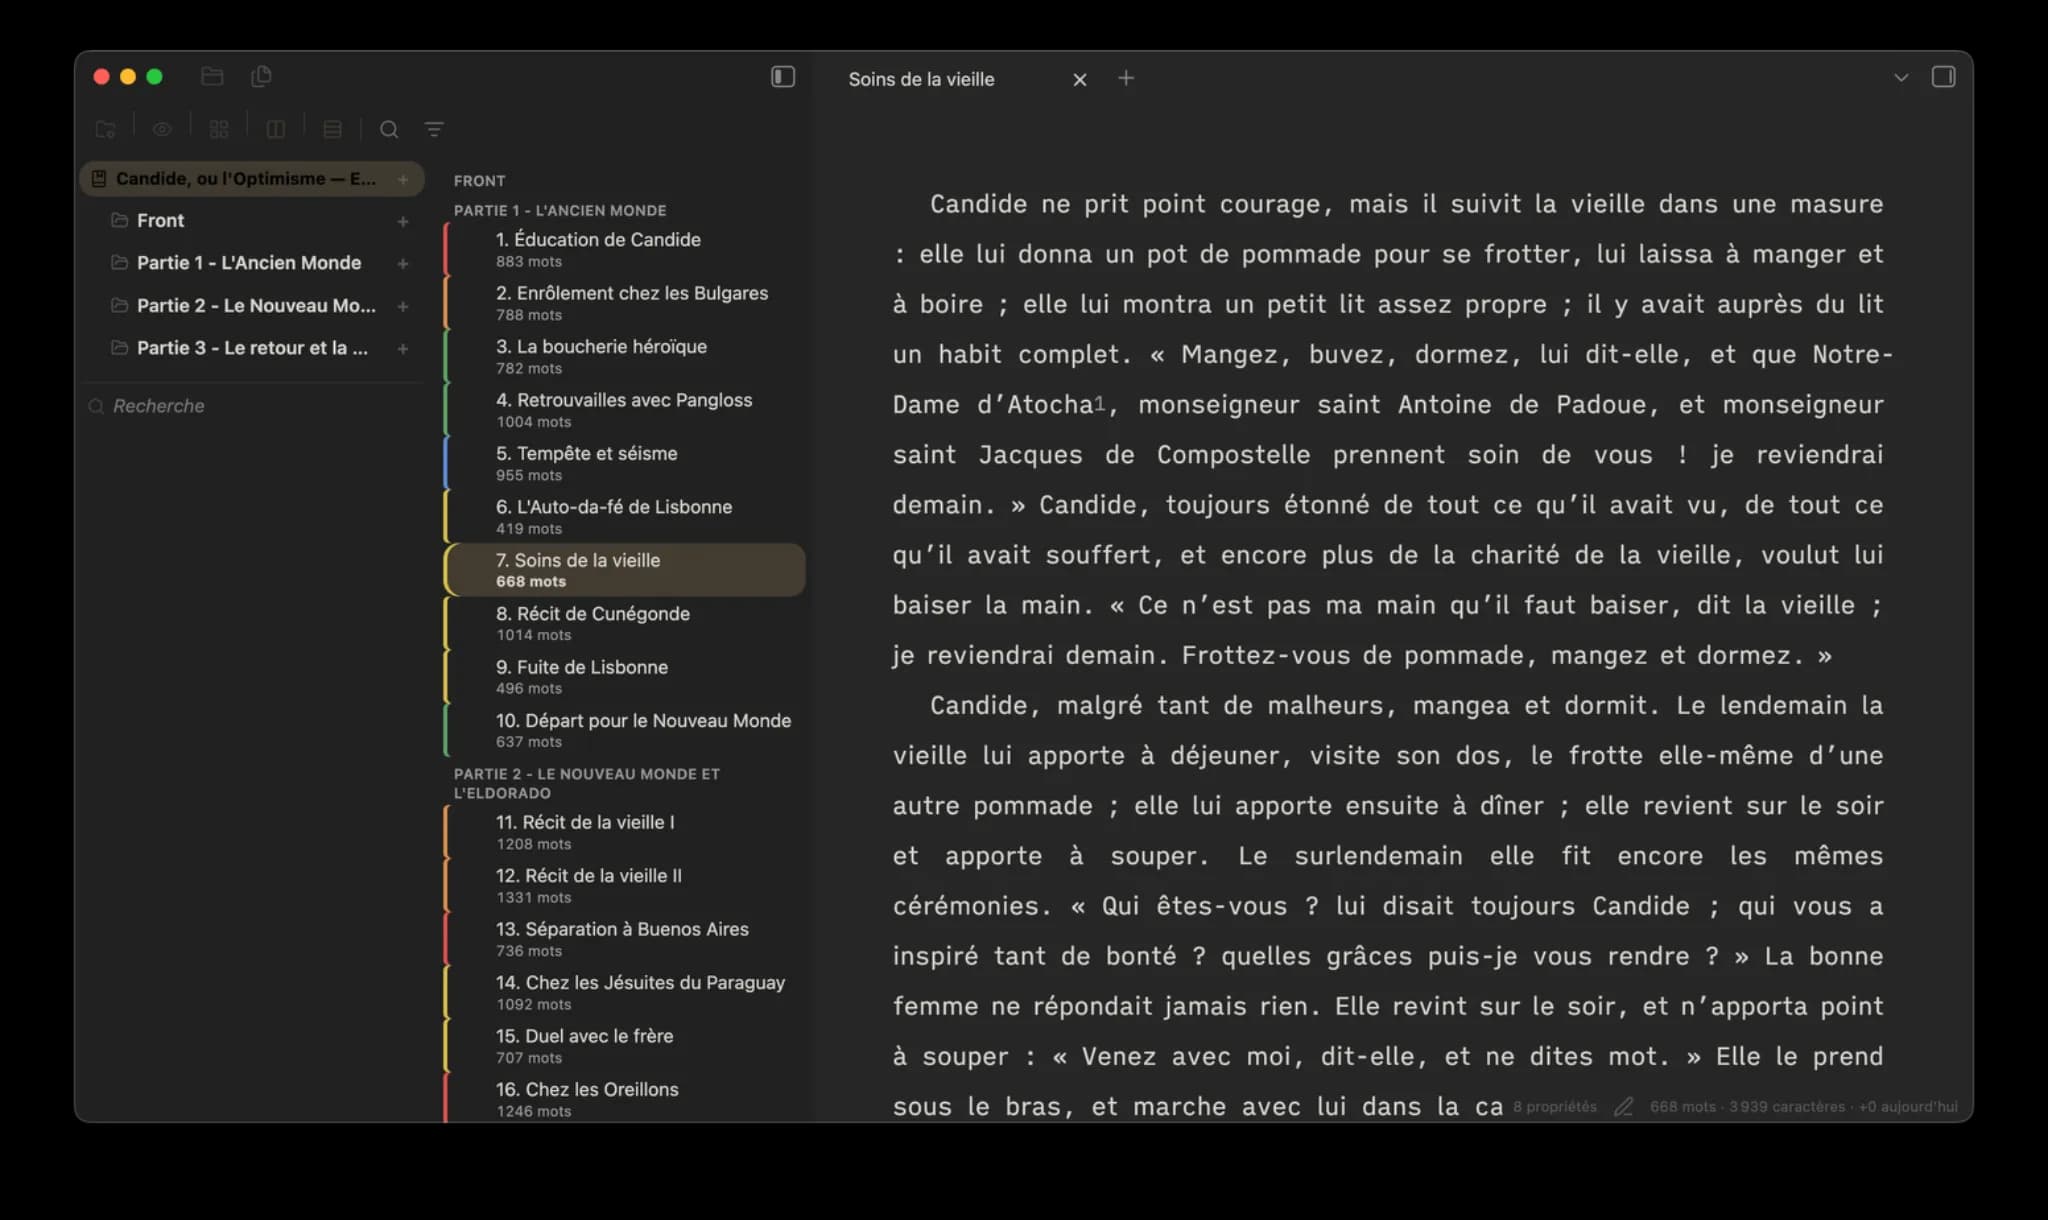
Task: Click the book icon of the Candide project
Action: [99, 179]
